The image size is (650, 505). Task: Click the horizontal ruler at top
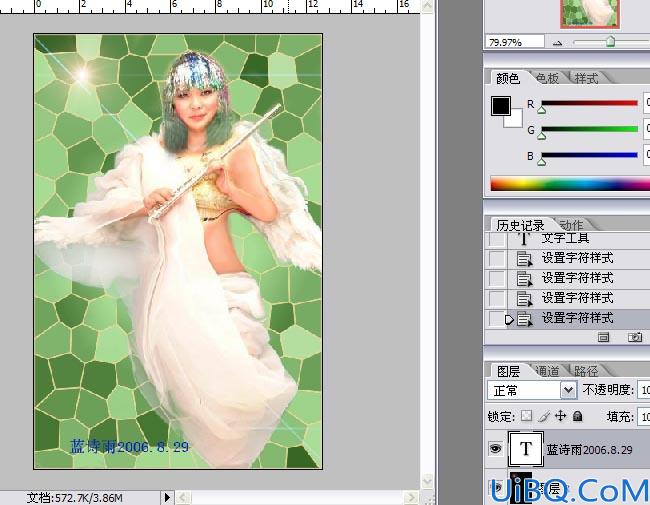click(x=210, y=6)
